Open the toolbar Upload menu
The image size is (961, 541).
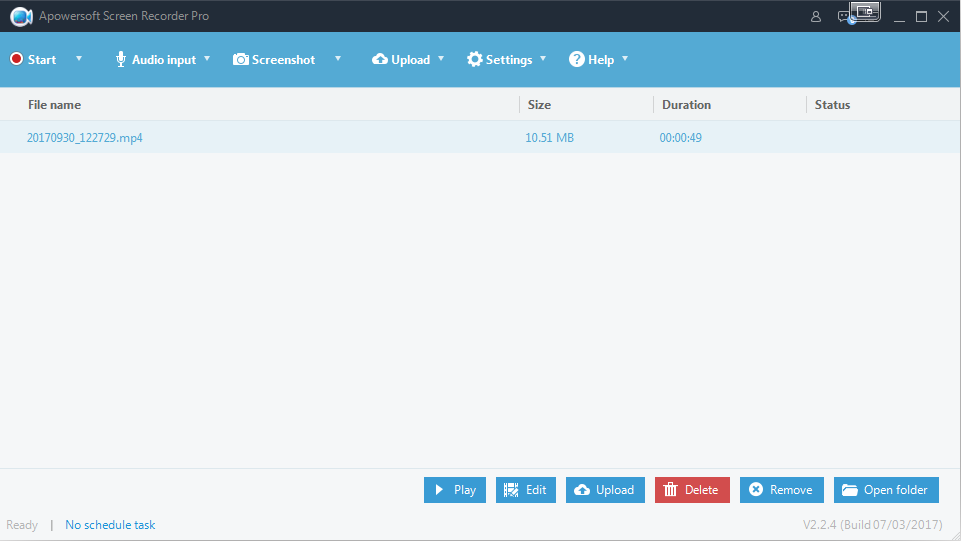(401, 59)
